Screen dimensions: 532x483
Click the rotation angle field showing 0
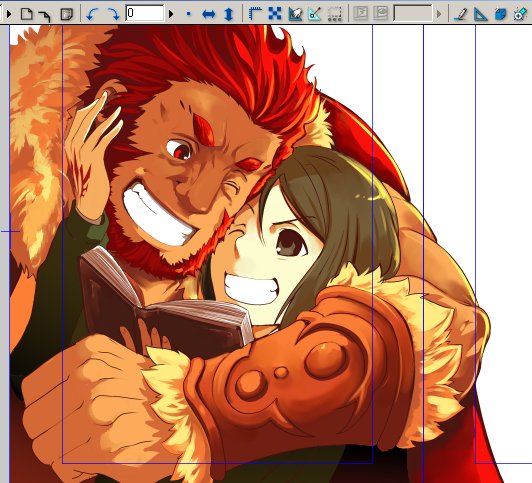145,13
